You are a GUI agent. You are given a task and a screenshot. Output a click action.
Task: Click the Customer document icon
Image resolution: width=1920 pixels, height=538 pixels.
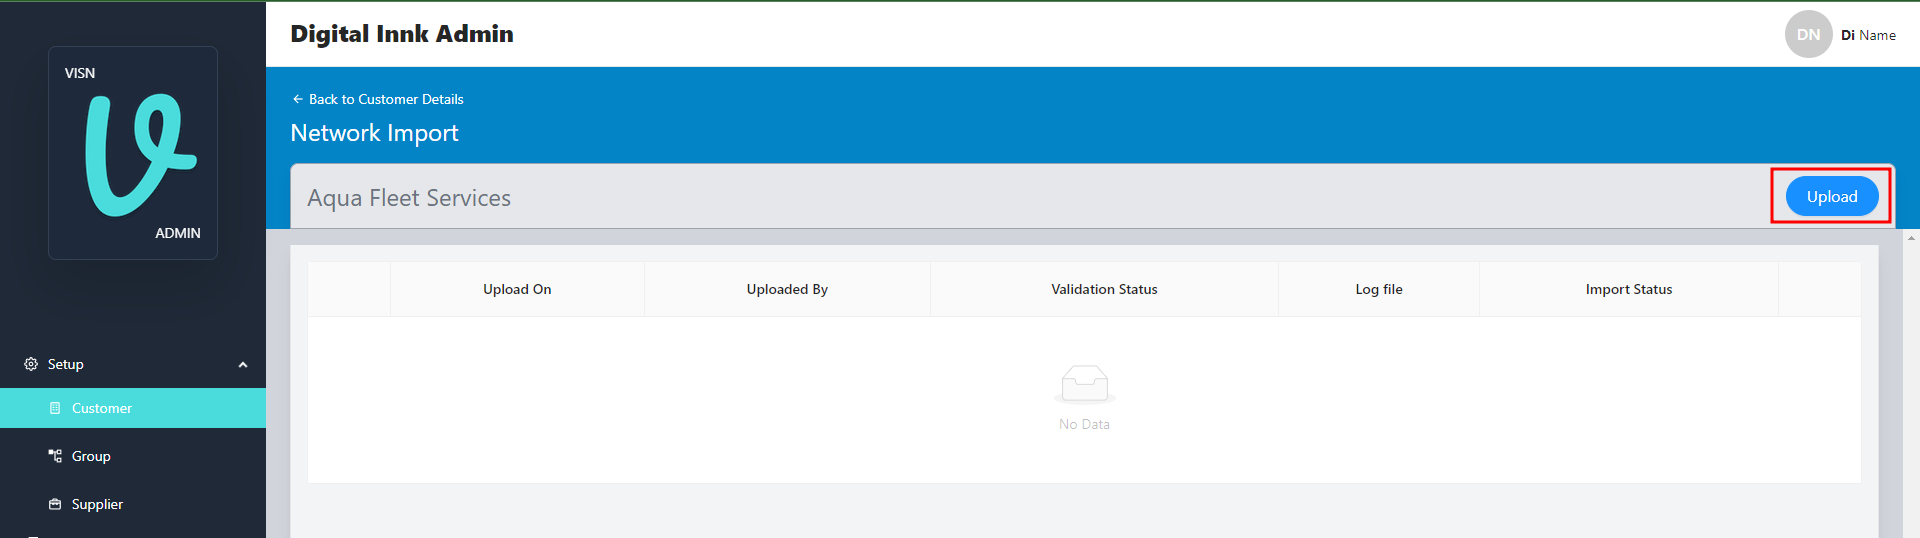pyautogui.click(x=55, y=408)
